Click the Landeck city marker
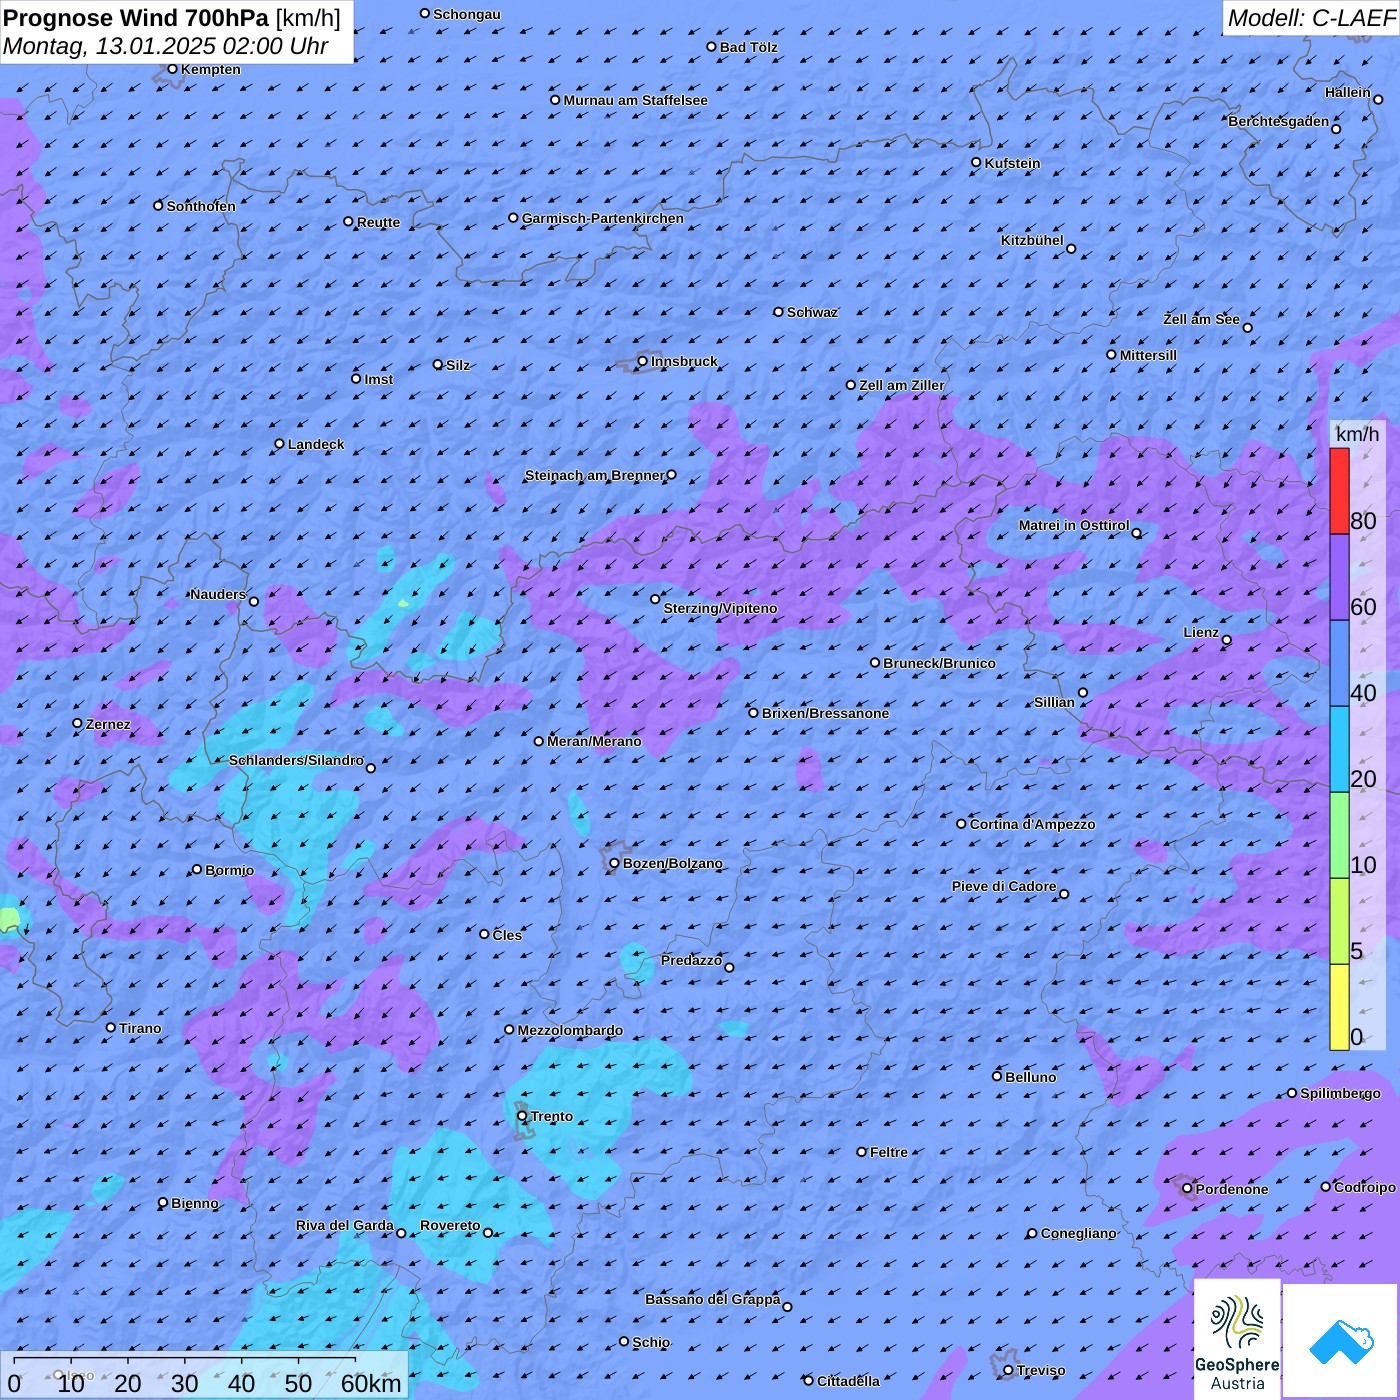Image resolution: width=1400 pixels, height=1400 pixels. [x=280, y=444]
